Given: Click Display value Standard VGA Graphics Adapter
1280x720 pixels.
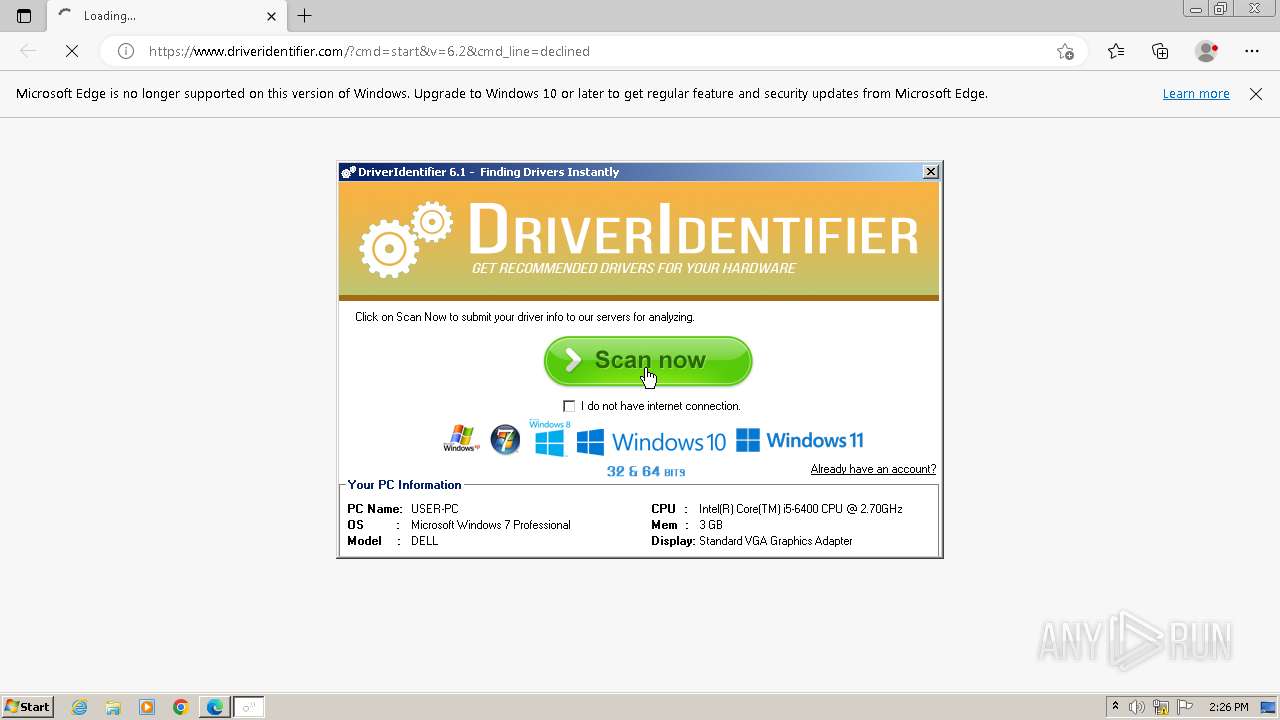Looking at the screenshot, I should coord(775,541).
